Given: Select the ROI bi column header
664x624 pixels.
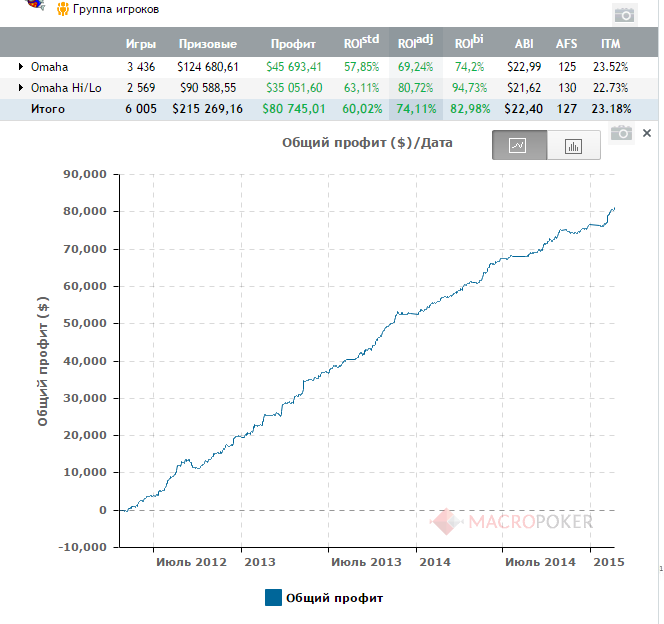Looking at the screenshot, I should [x=469, y=42].
